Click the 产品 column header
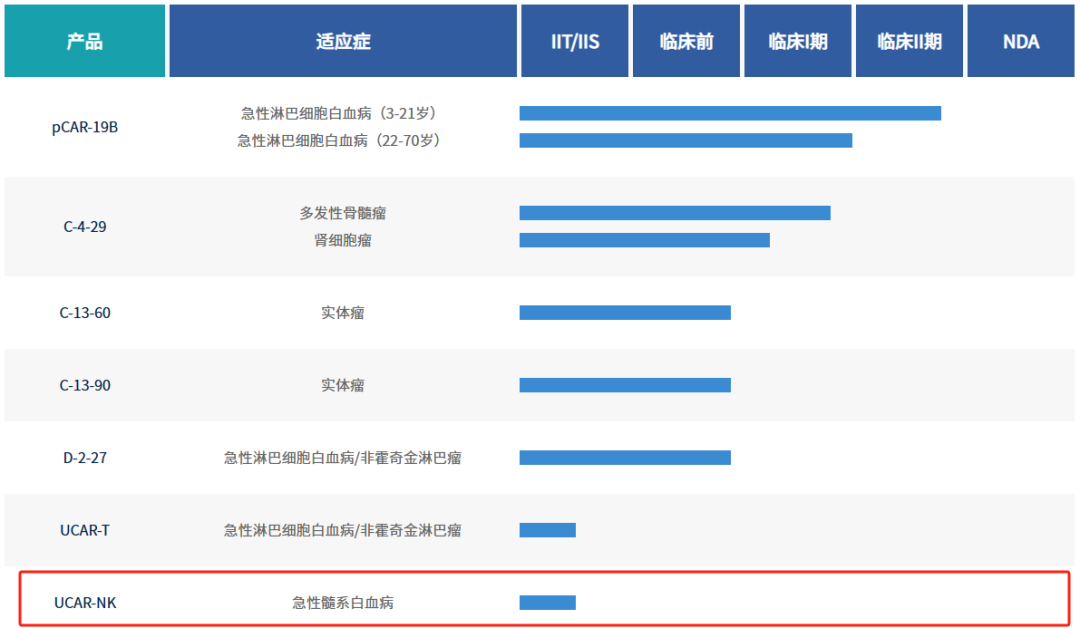The height and width of the screenshot is (628, 1080). click(85, 41)
